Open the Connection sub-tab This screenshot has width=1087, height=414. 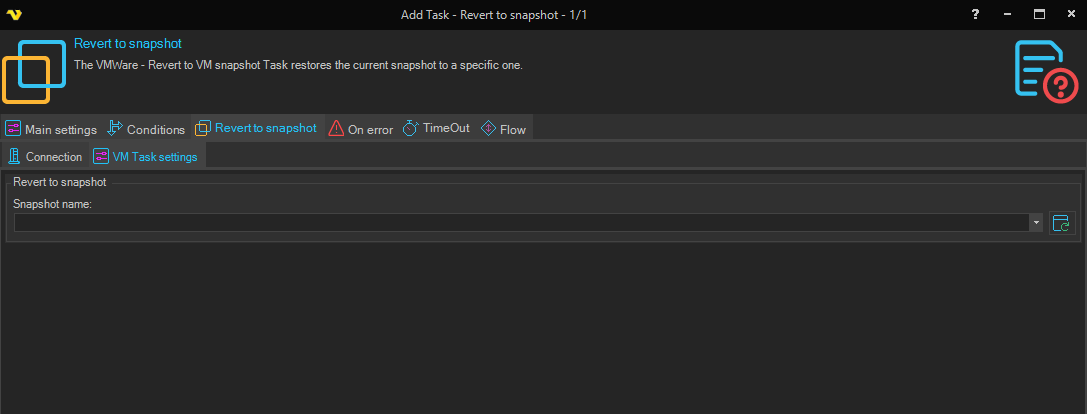[54, 157]
